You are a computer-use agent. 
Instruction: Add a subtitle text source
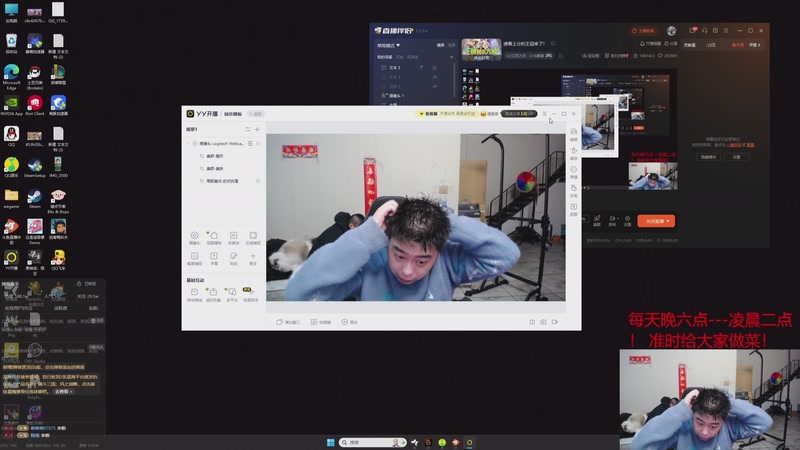[214, 258]
